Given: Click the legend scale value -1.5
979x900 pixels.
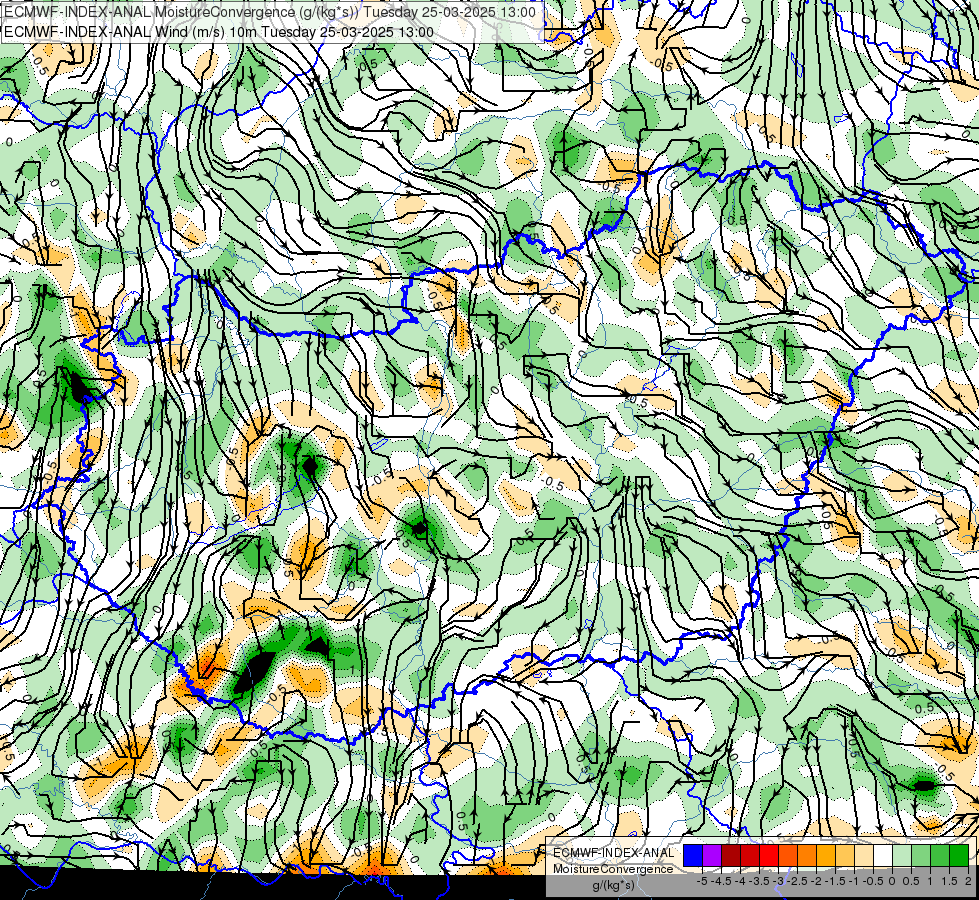Looking at the screenshot, I should click(835, 881).
